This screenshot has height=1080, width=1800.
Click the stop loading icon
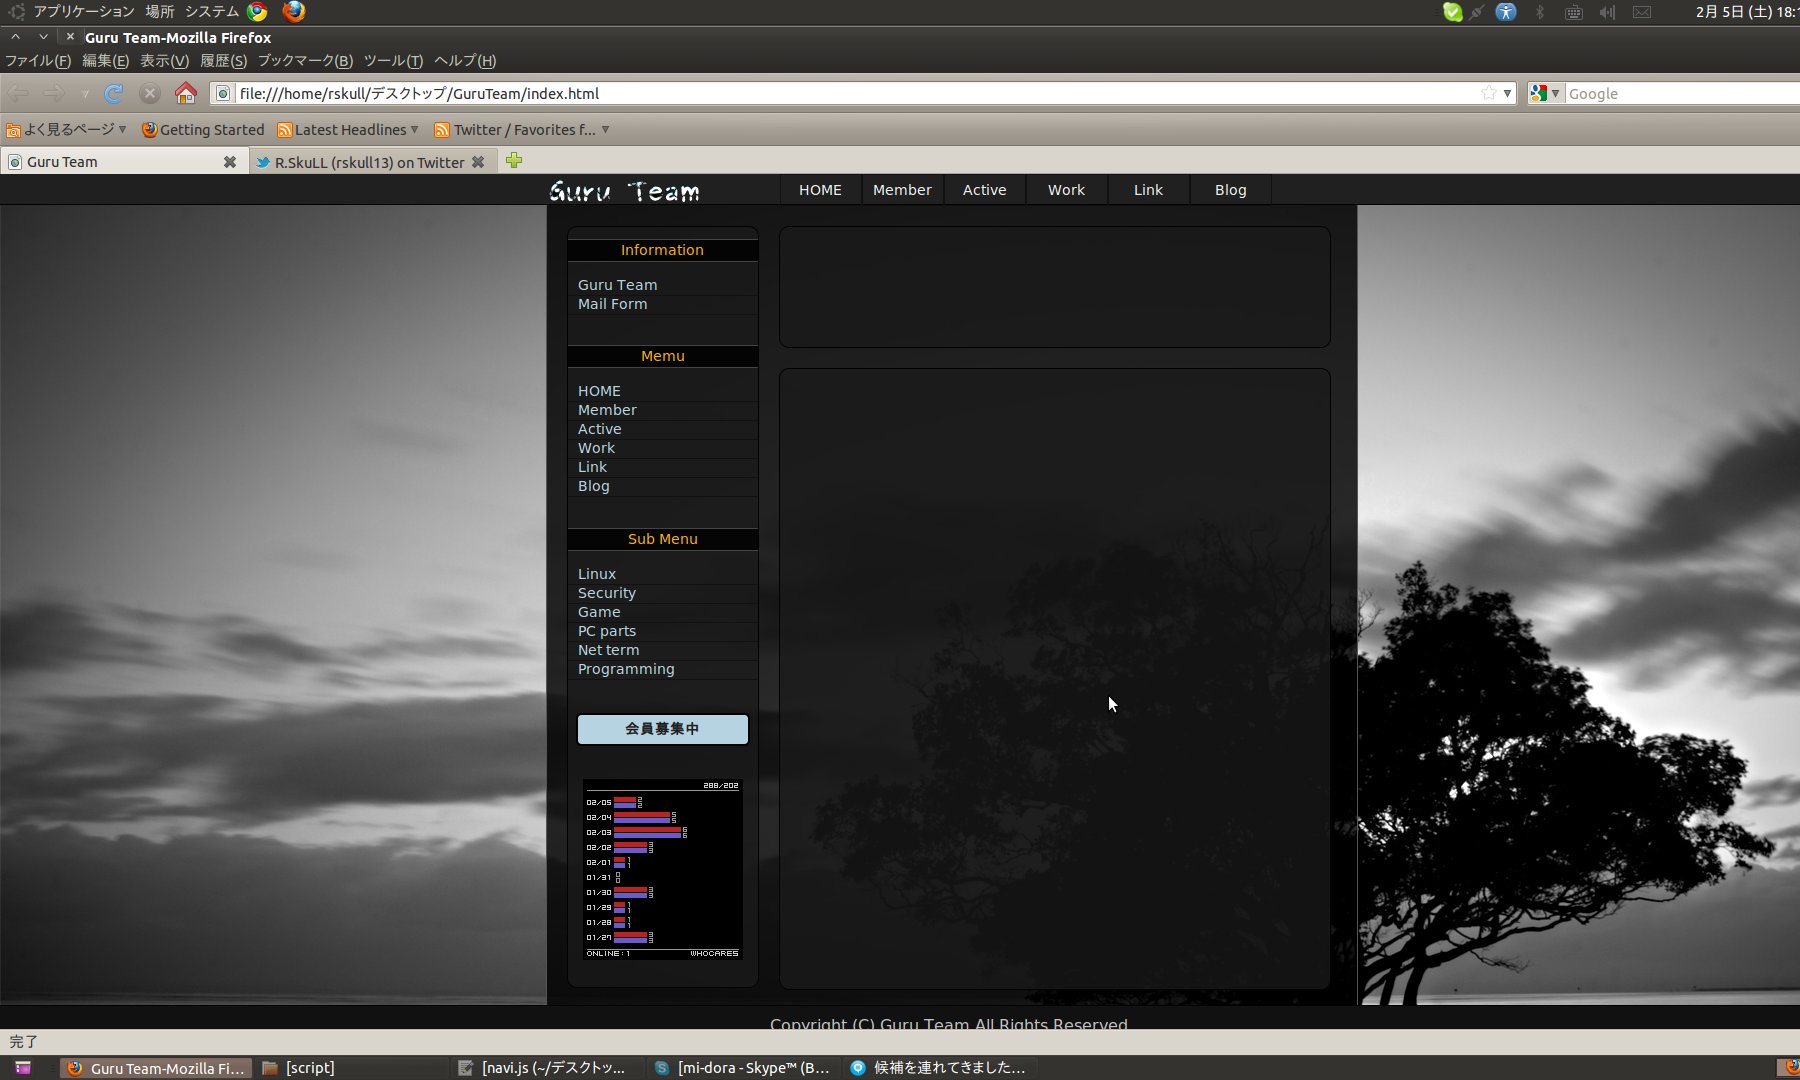pos(150,93)
